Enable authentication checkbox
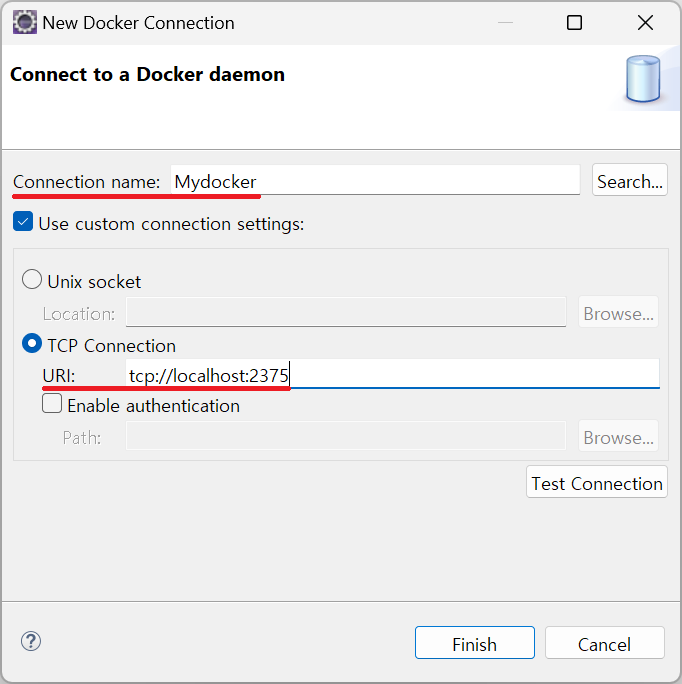Image resolution: width=682 pixels, height=684 pixels. point(52,405)
